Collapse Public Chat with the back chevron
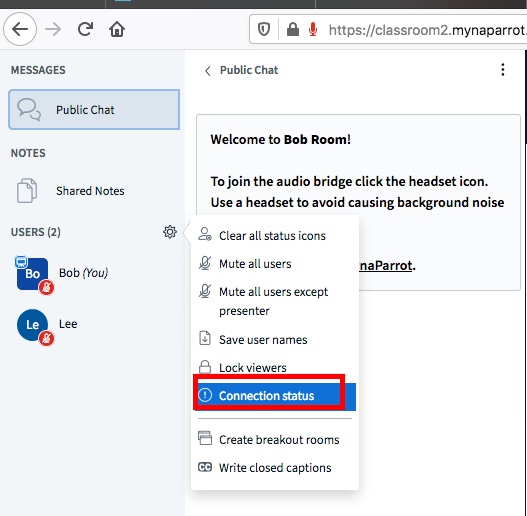Screen dimensions: 527x516 coord(208,71)
